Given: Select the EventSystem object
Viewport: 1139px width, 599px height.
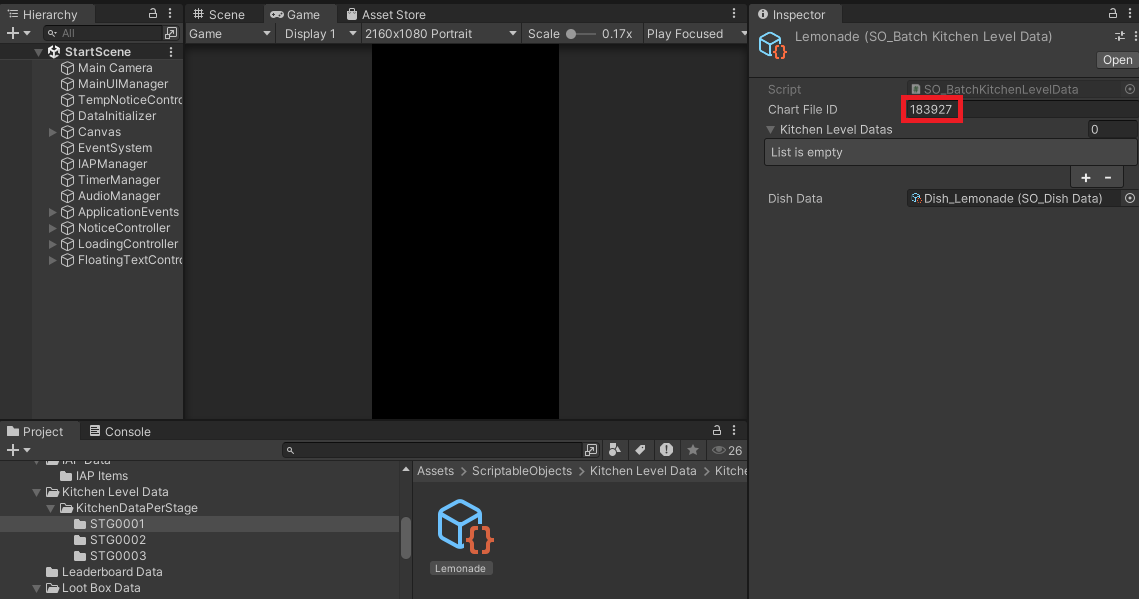Looking at the screenshot, I should coord(115,148).
